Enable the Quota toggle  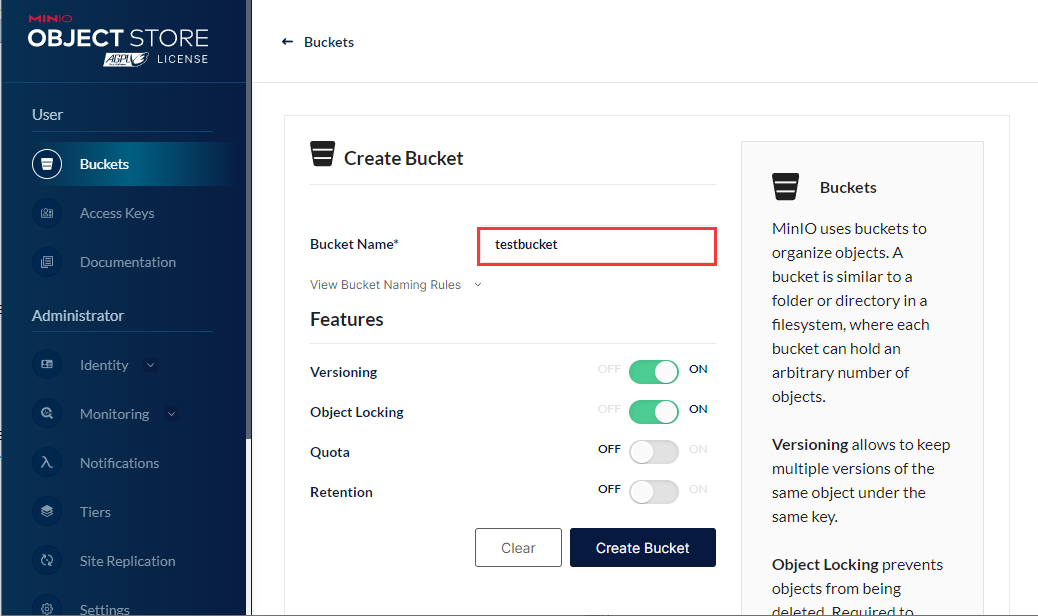point(654,452)
